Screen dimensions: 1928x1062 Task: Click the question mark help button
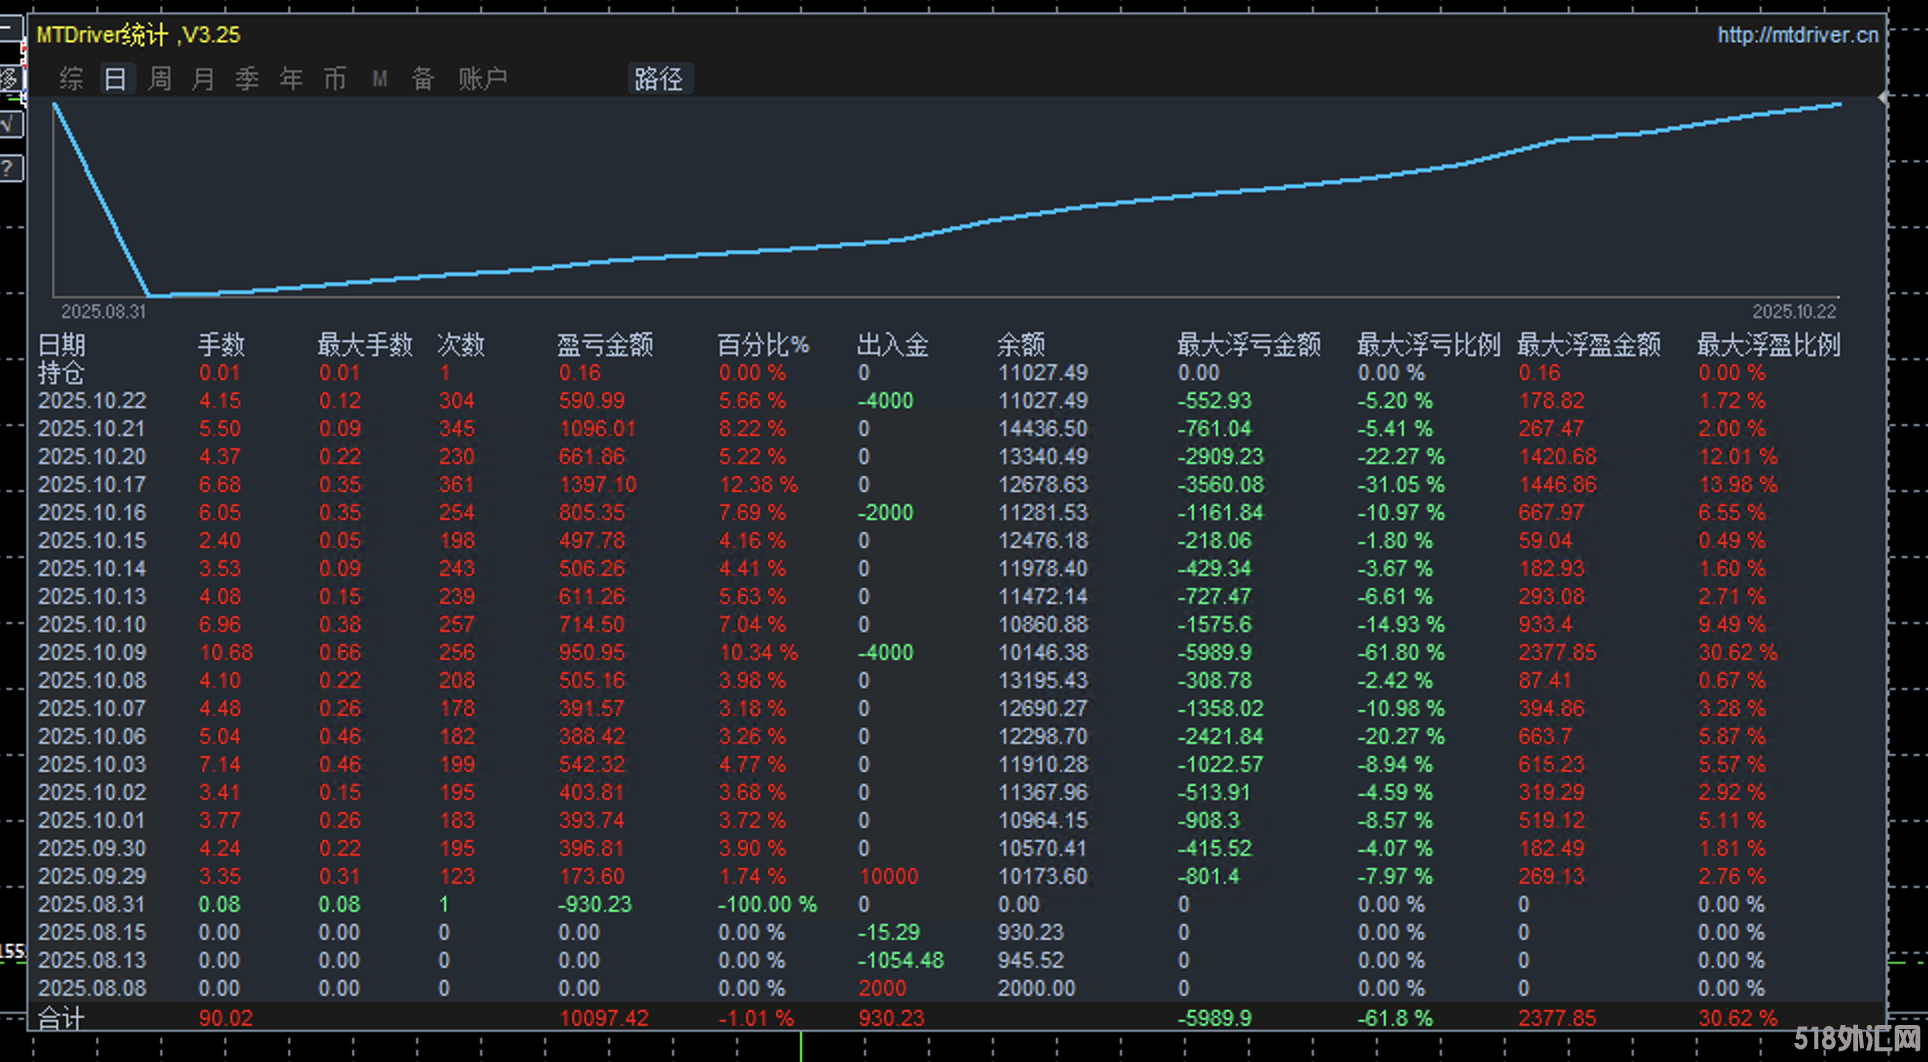point(10,168)
